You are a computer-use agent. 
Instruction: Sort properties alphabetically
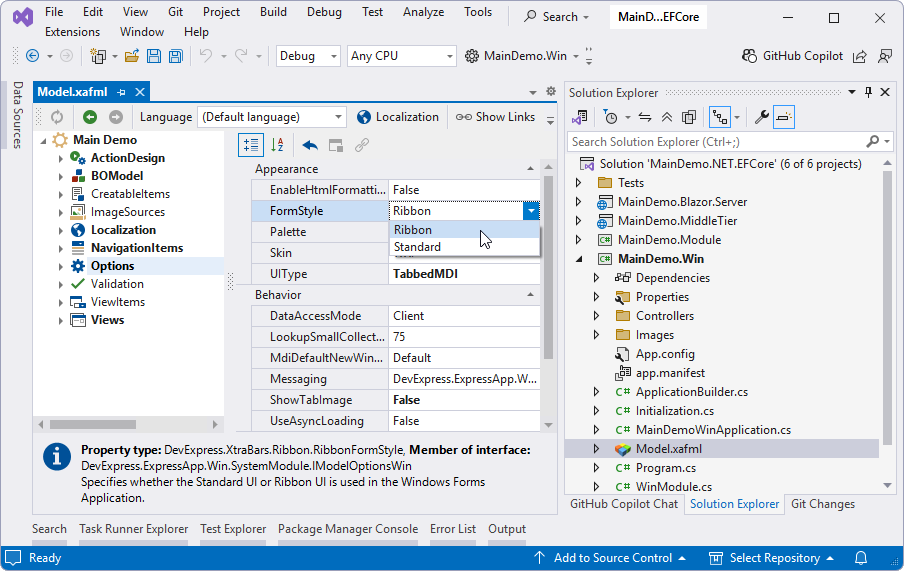277,145
